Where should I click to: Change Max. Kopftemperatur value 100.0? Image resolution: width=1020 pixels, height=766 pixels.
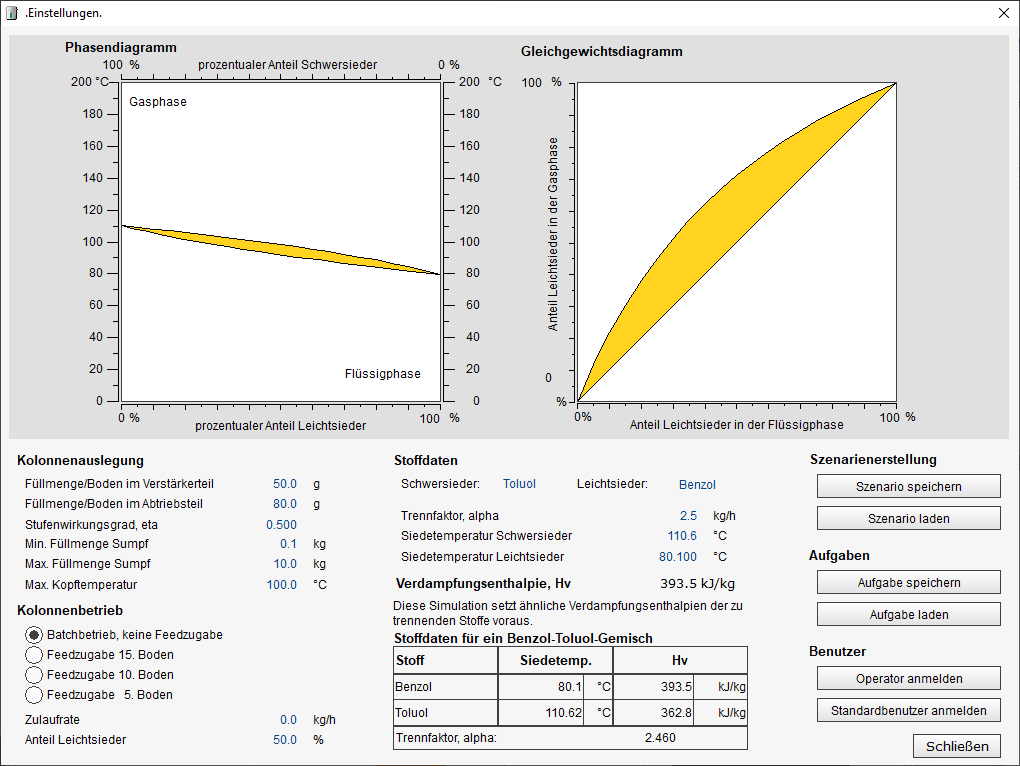pos(281,585)
